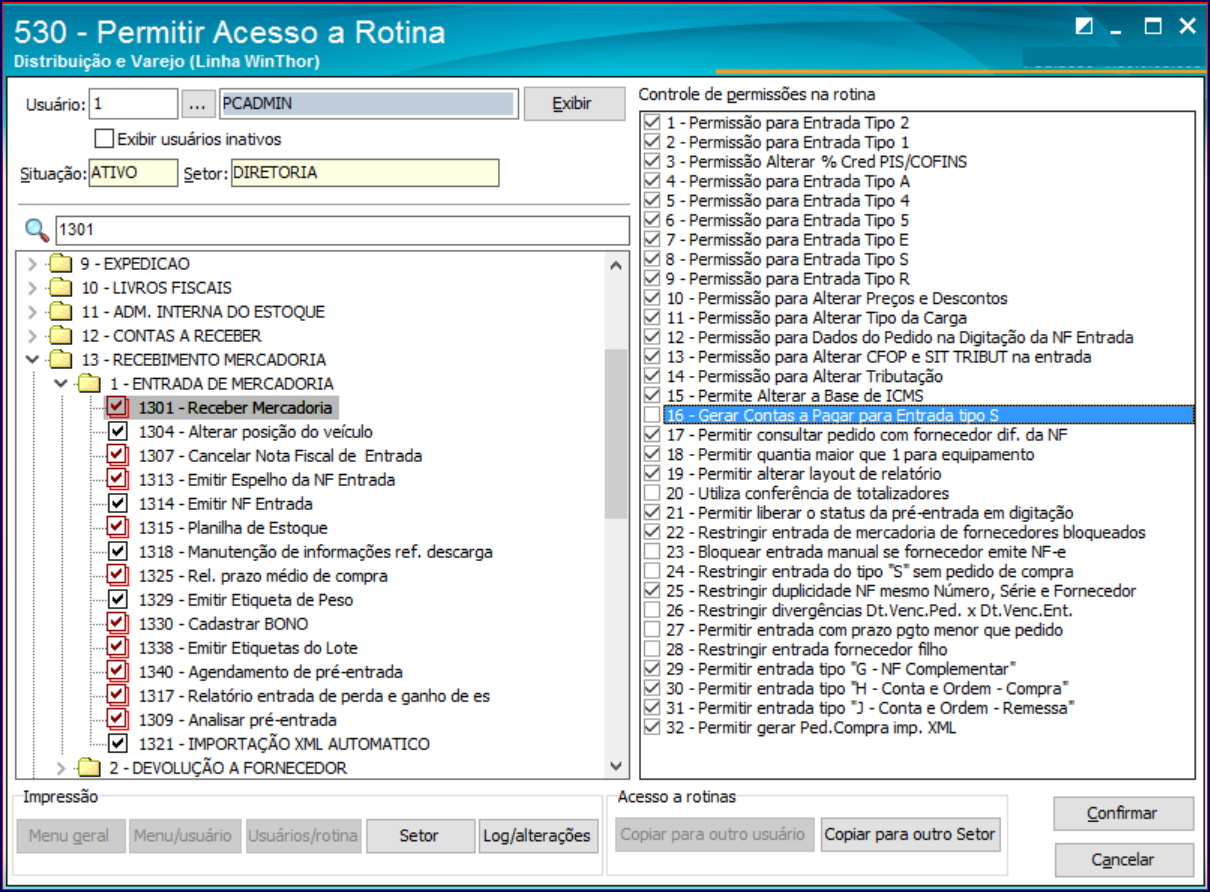Select permission 25 - Restringir duplicidade NF
The width and height of the screenshot is (1210, 892).
click(901, 591)
